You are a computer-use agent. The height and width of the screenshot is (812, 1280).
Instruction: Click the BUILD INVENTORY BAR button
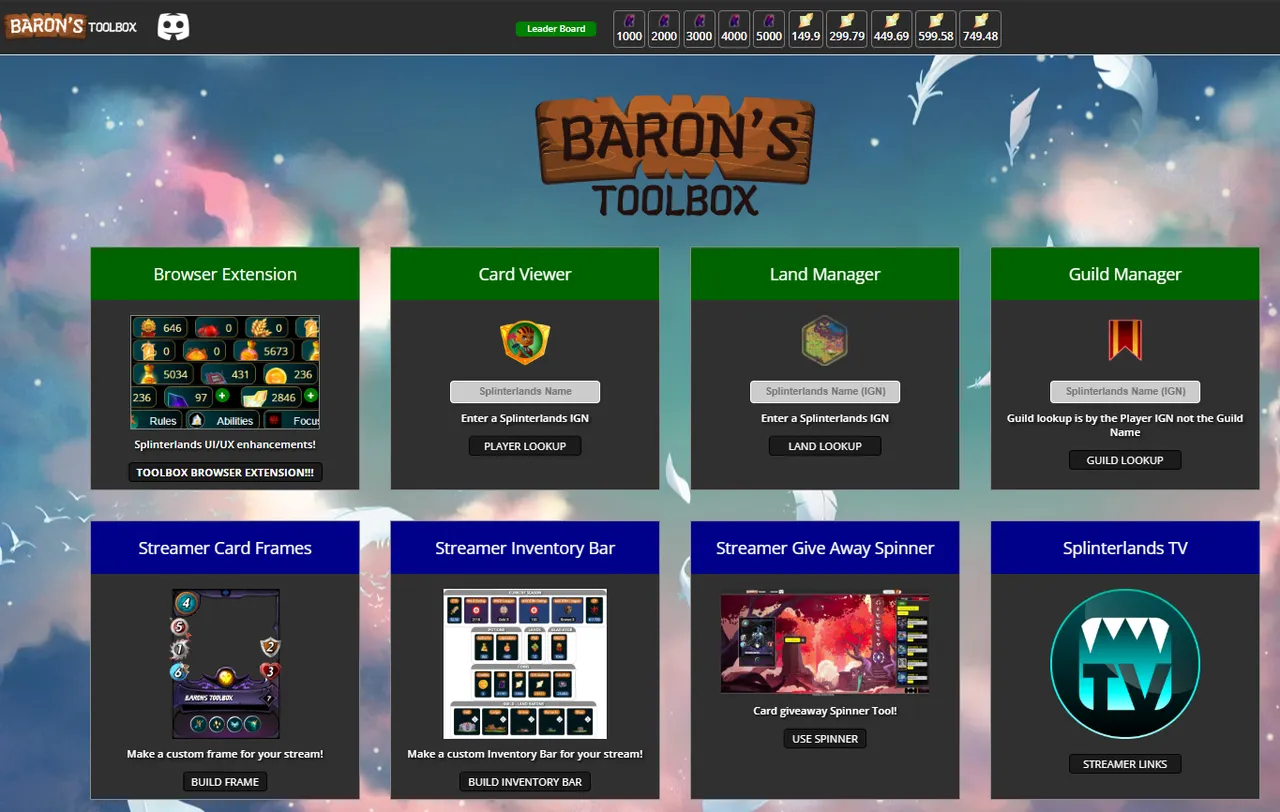(525, 782)
